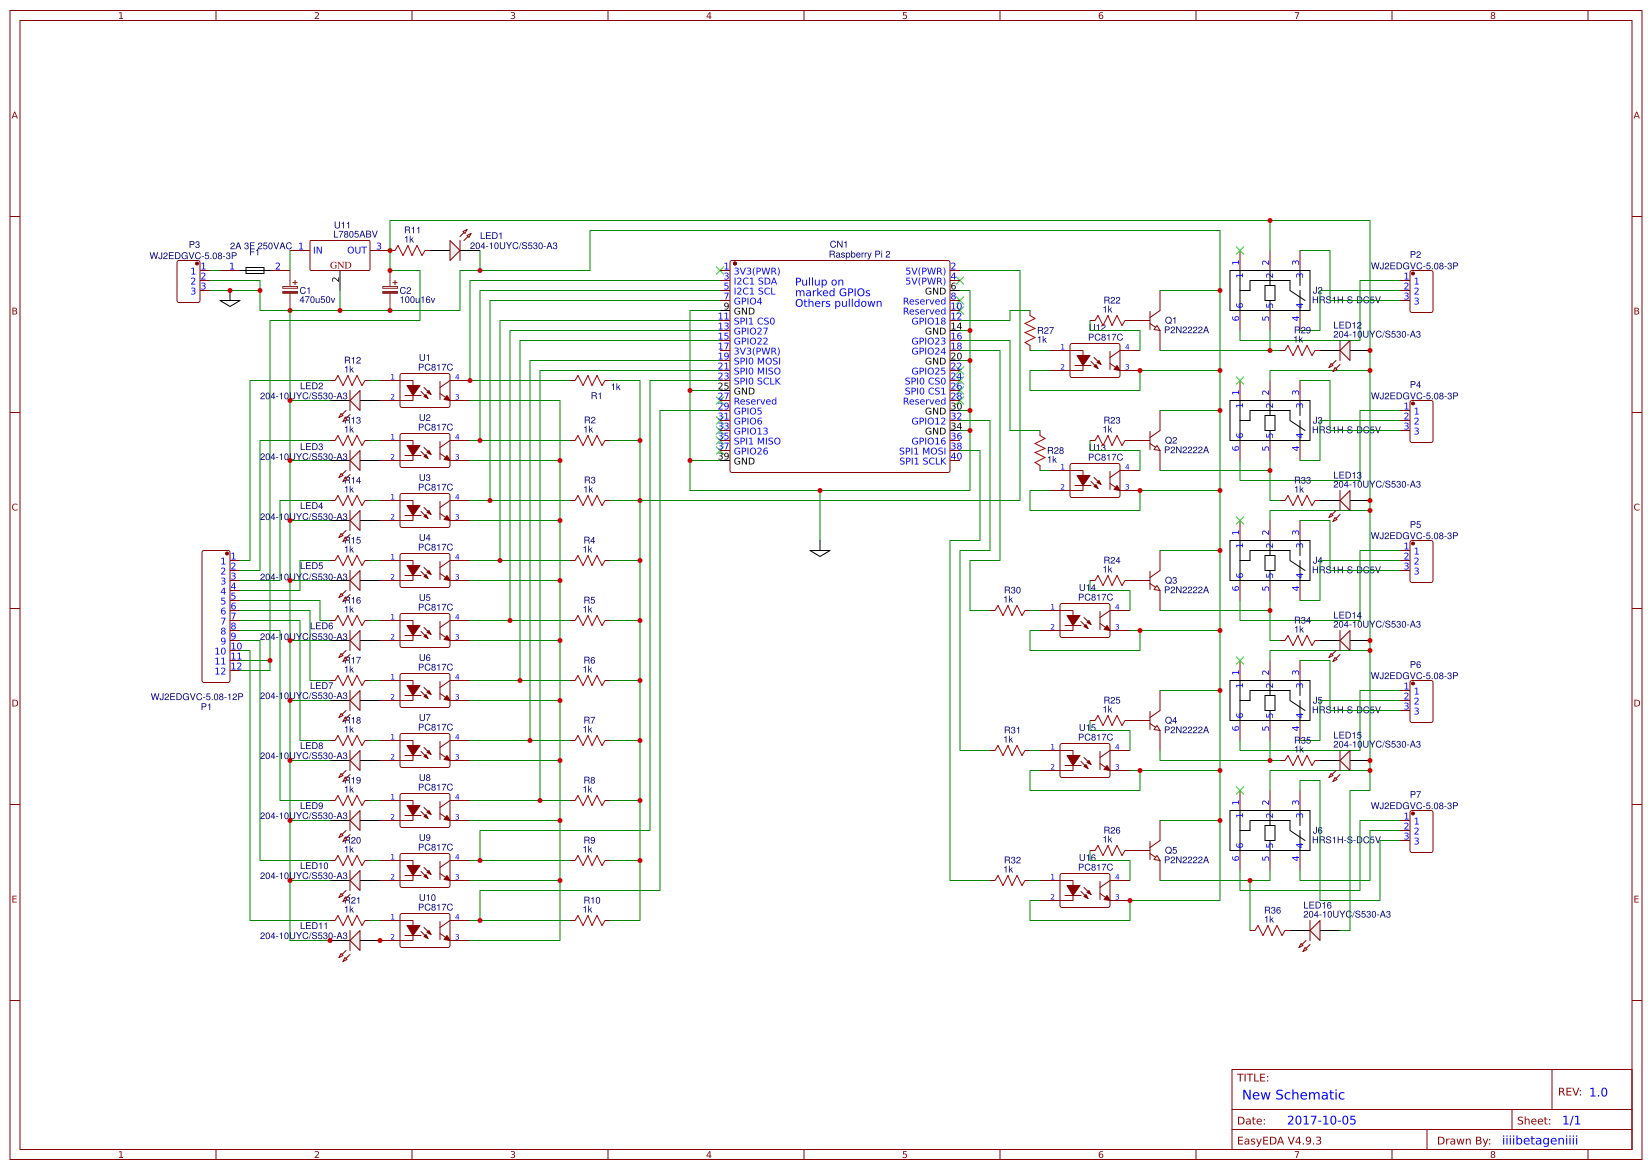Viewport: 1652px width, 1170px height.
Task: Click the LED16 diode symbol
Action: (1314, 930)
